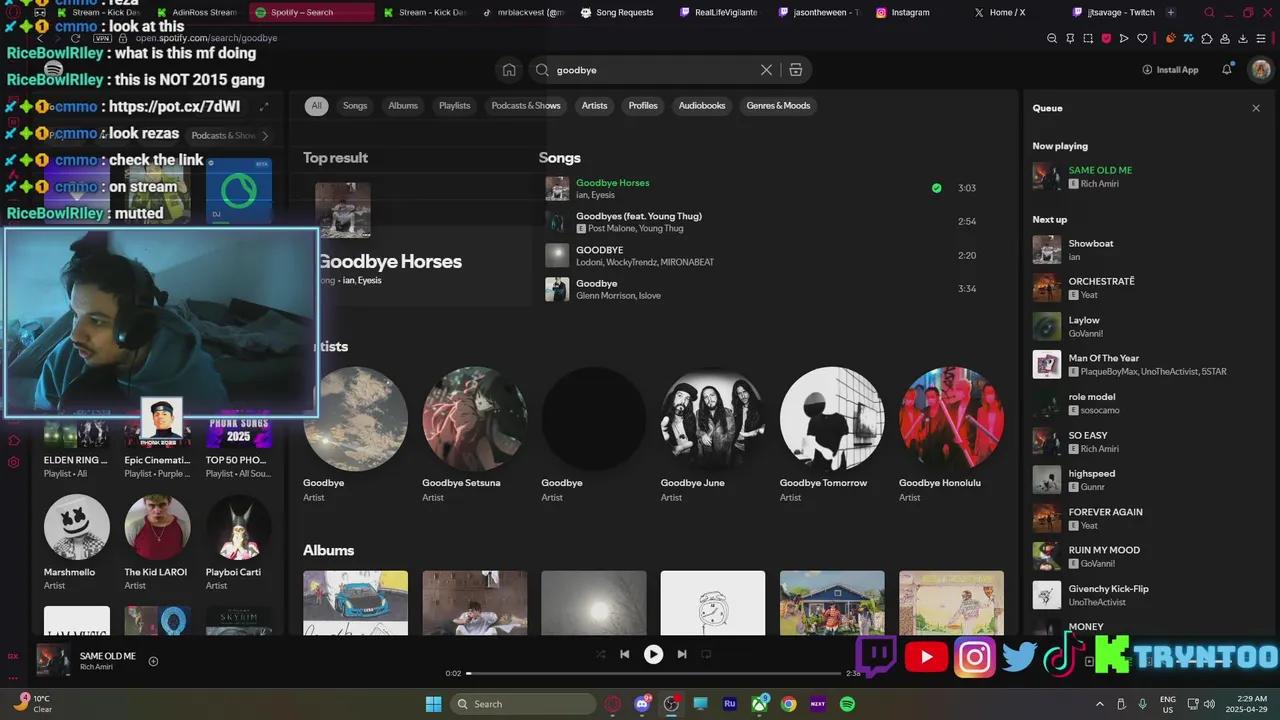The height and width of the screenshot is (720, 1280).
Task: Open Xbox app from the taskbar
Action: click(x=760, y=704)
